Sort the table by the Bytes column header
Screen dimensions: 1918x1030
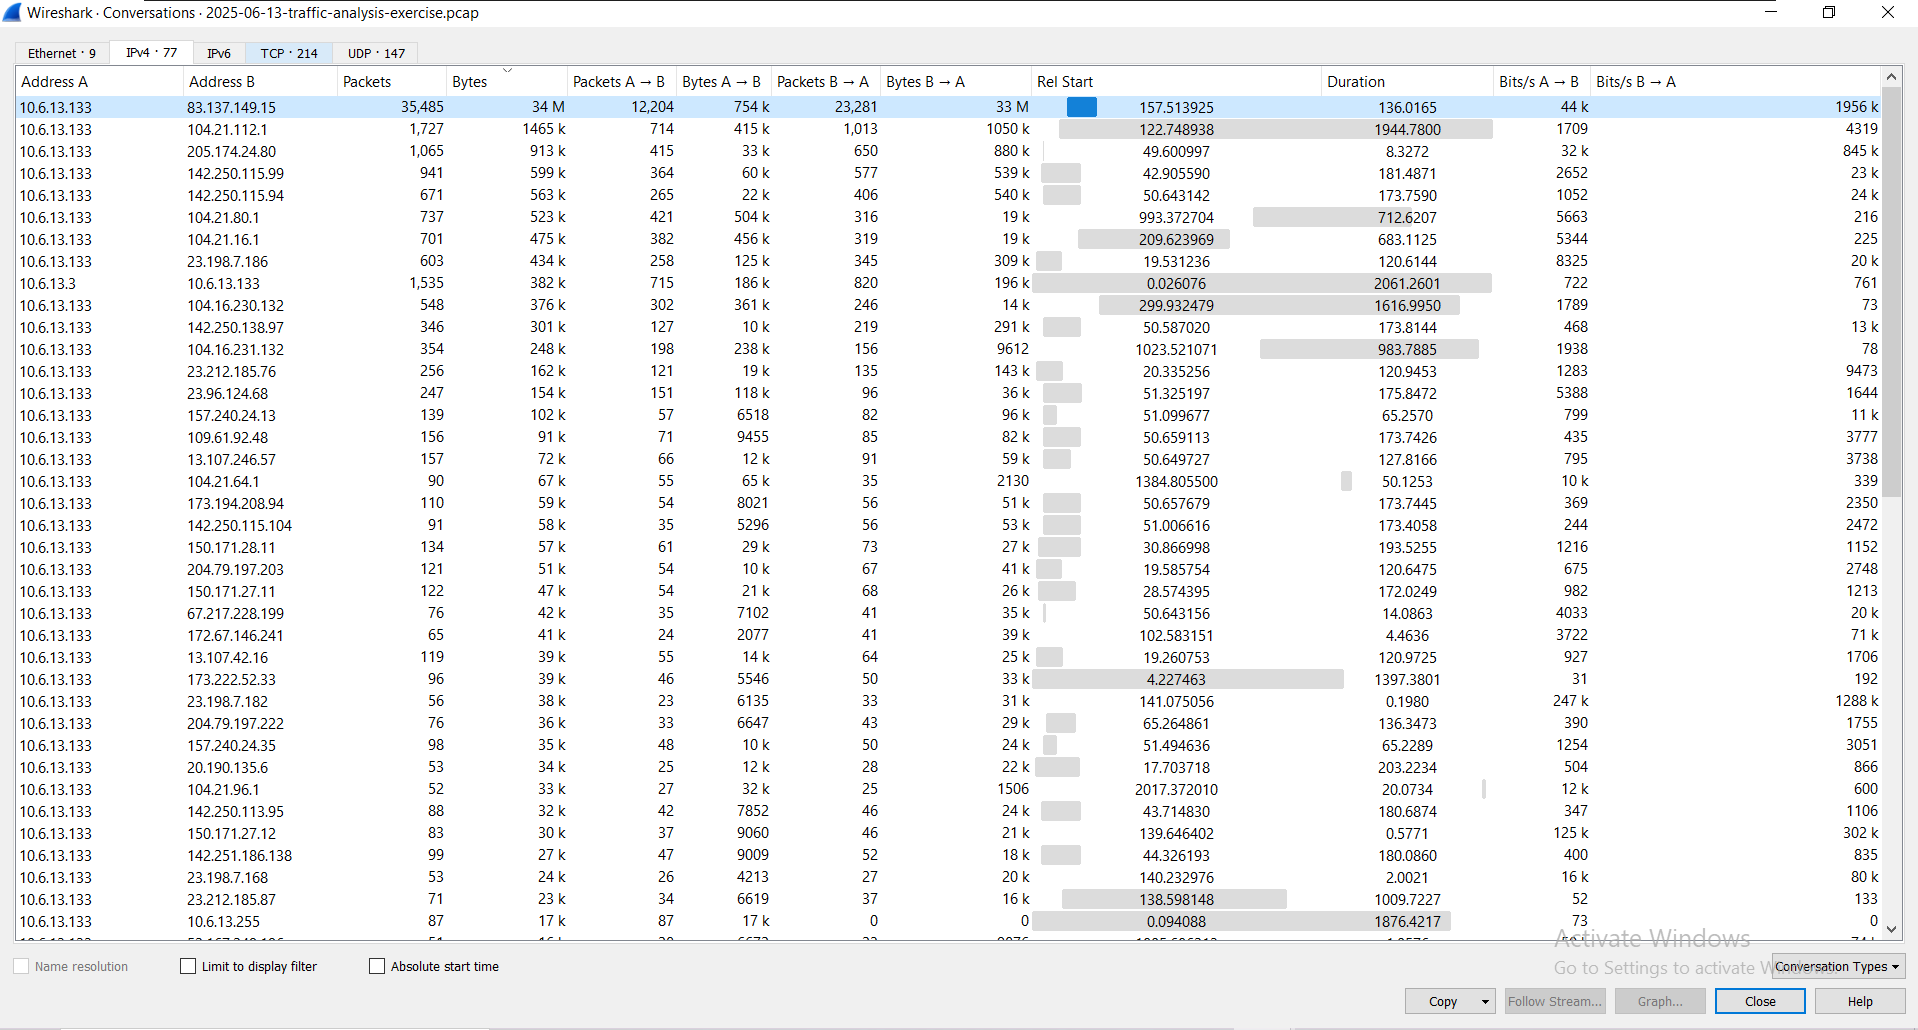point(470,82)
